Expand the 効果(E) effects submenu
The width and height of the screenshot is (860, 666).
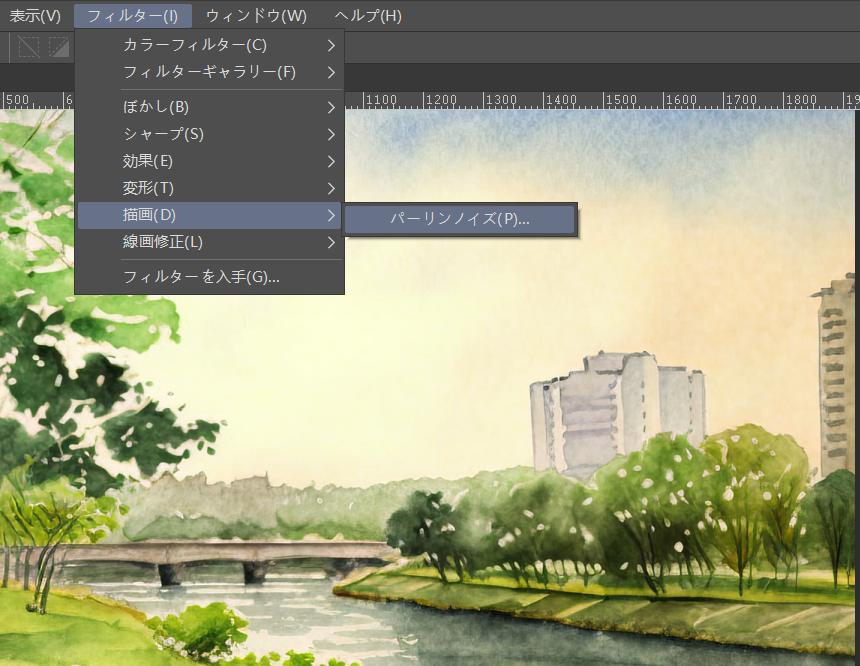coord(210,161)
